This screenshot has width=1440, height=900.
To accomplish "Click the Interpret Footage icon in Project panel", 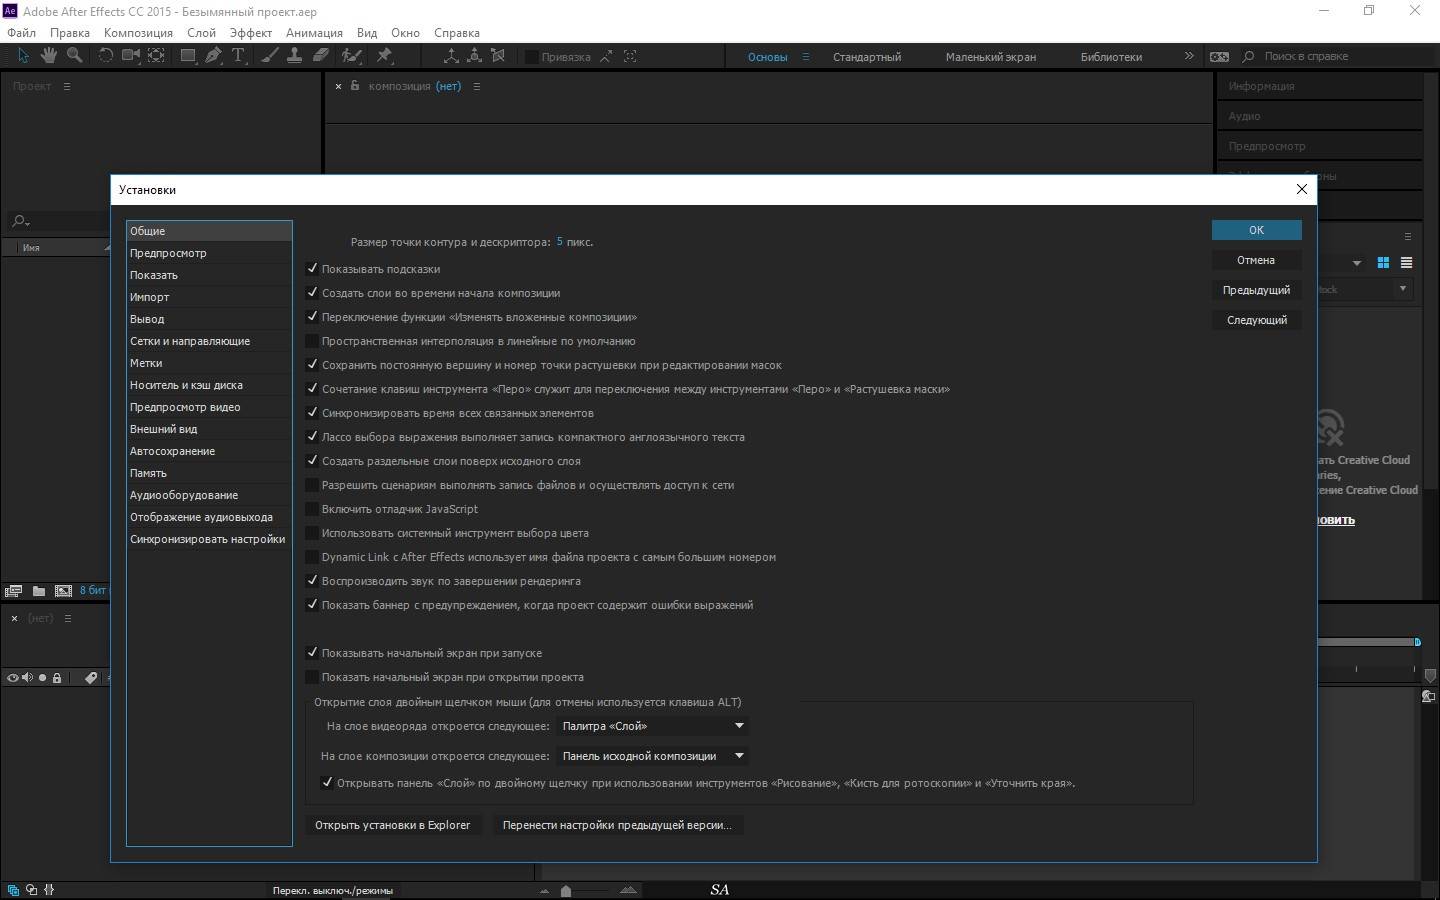I will coord(13,591).
